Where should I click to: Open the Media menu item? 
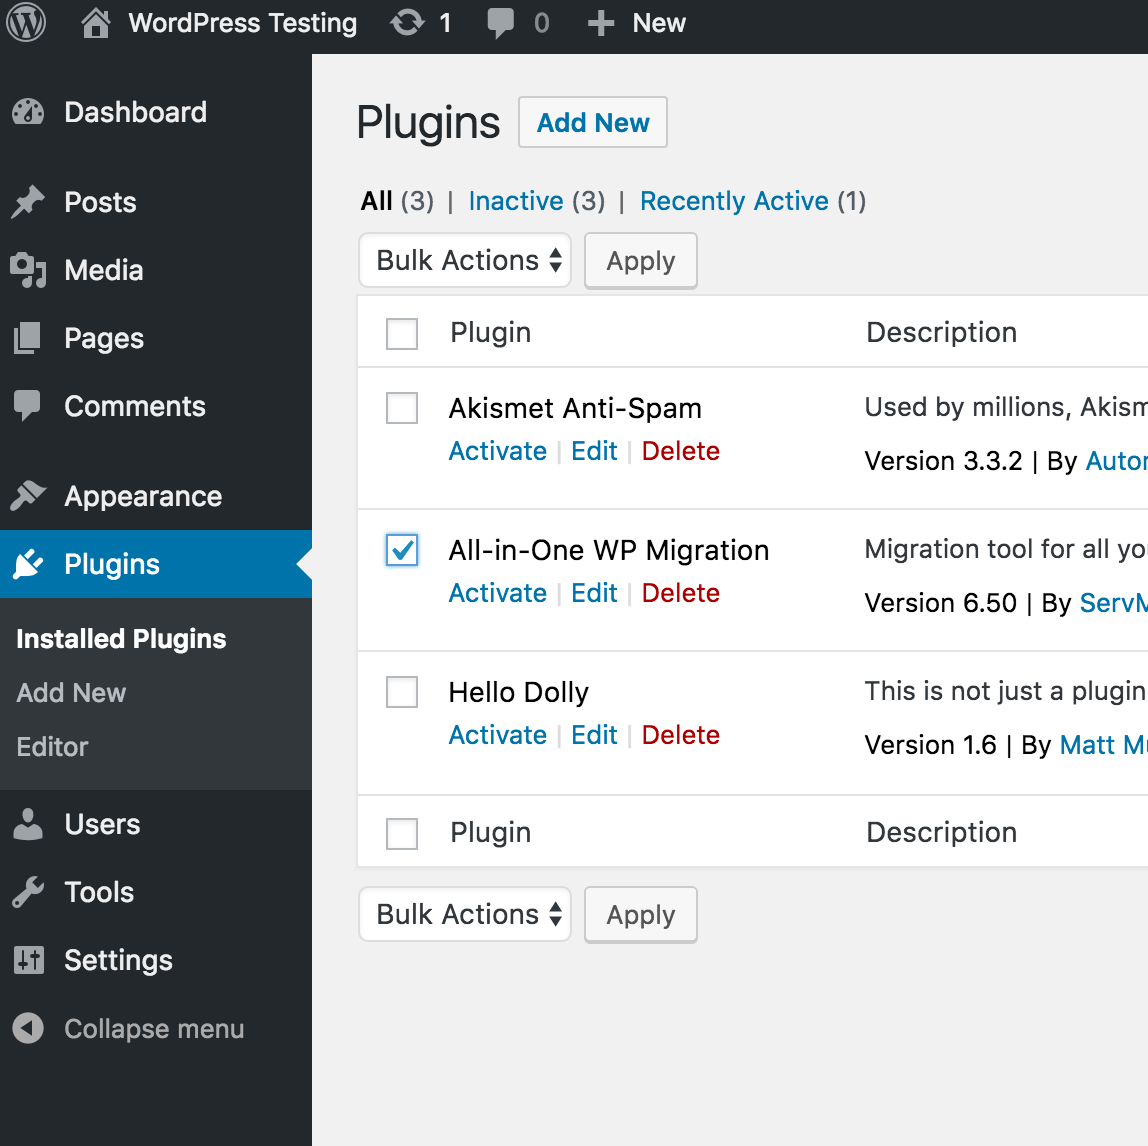[156, 270]
